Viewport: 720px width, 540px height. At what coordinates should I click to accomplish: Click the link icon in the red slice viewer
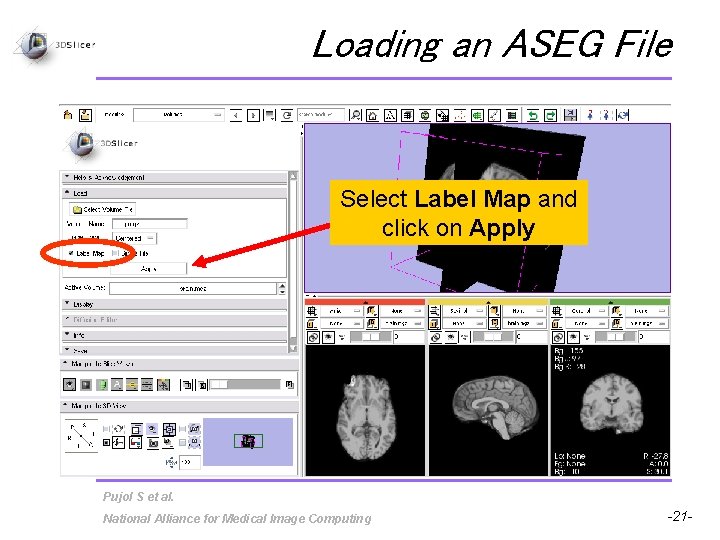click(x=313, y=338)
